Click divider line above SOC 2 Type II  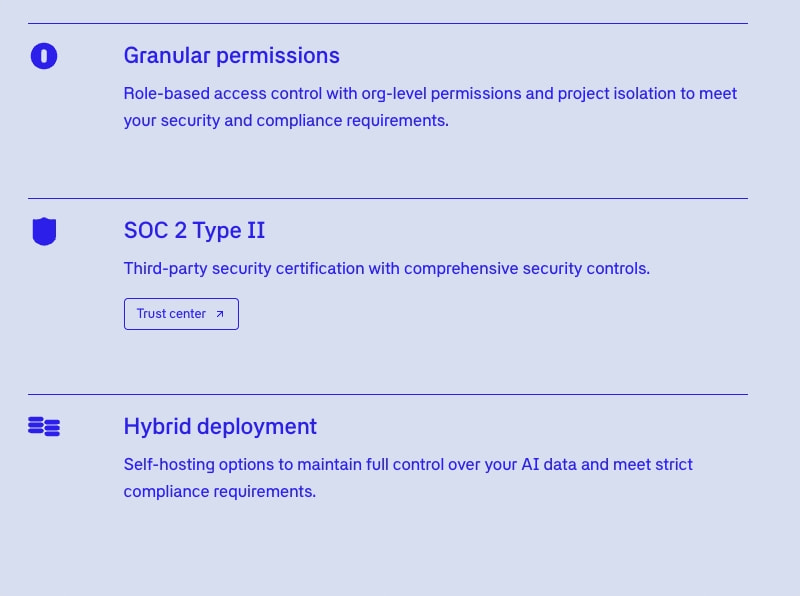pos(388,198)
